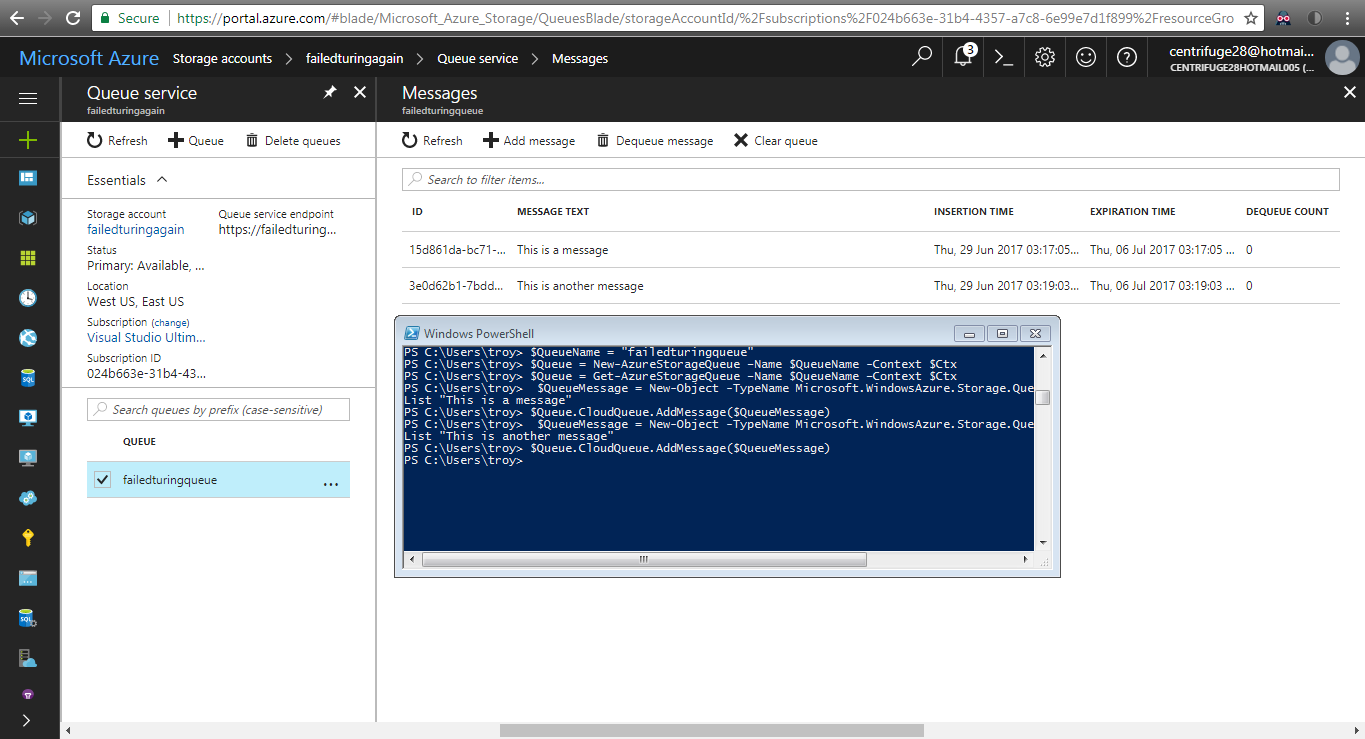Click the Queue service breadcrumb
The height and width of the screenshot is (739, 1365).
click(x=478, y=58)
